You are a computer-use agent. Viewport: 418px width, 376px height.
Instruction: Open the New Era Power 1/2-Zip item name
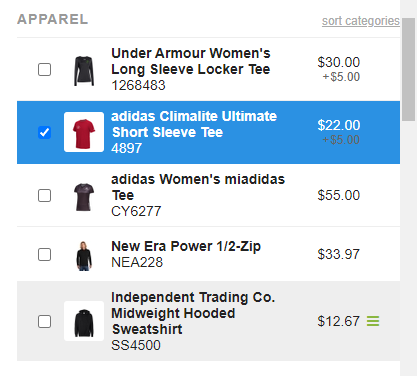tap(186, 247)
